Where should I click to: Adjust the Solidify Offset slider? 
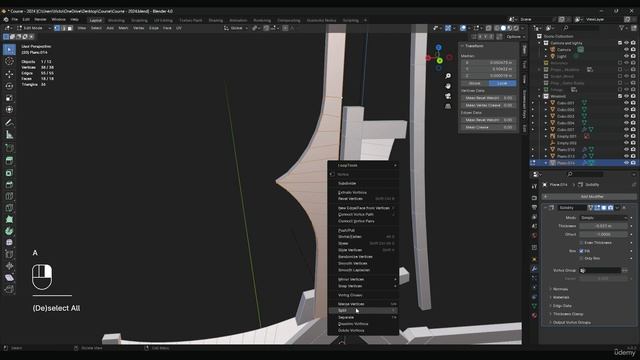(x=603, y=234)
